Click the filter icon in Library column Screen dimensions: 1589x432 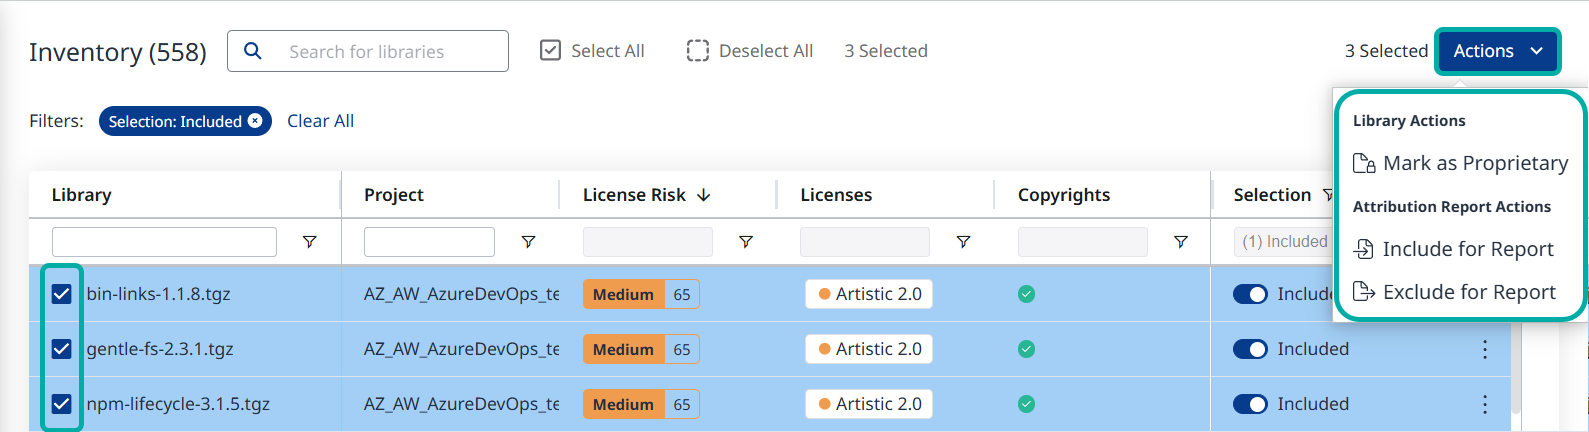click(x=309, y=242)
